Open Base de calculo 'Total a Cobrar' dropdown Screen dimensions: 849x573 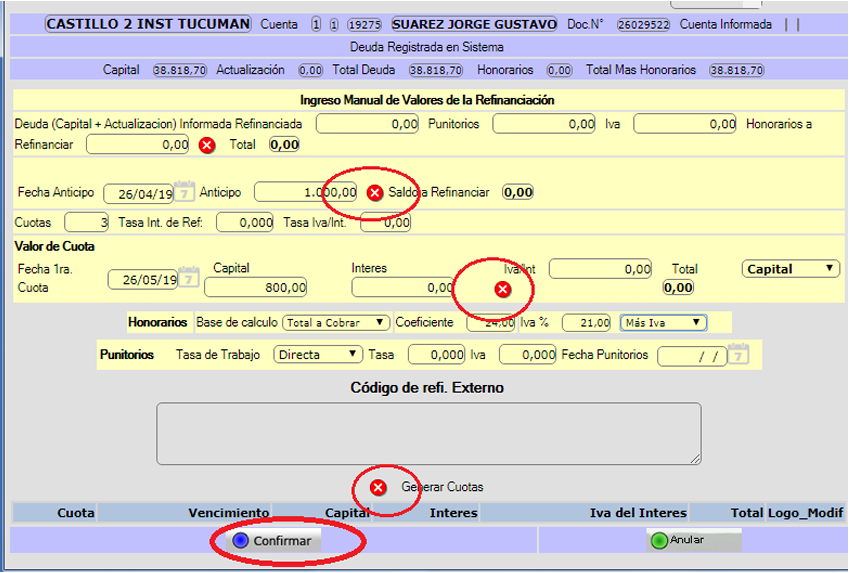click(335, 323)
